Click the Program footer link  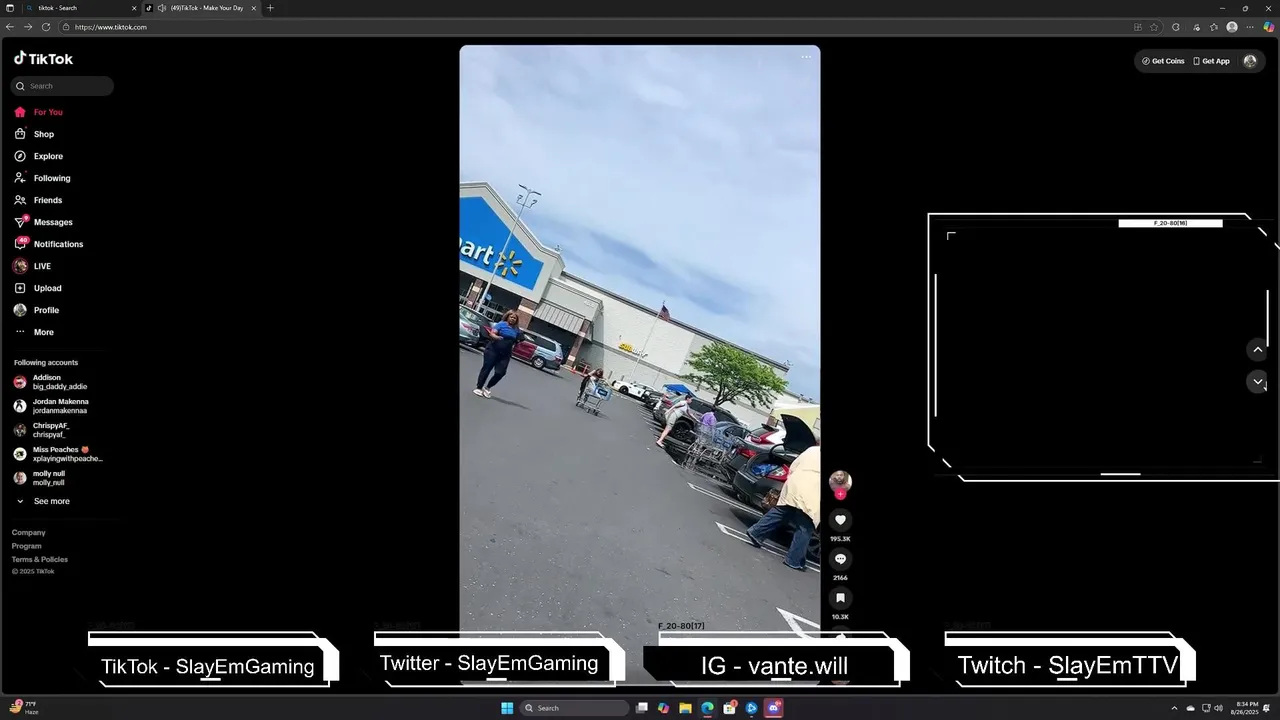pos(27,546)
